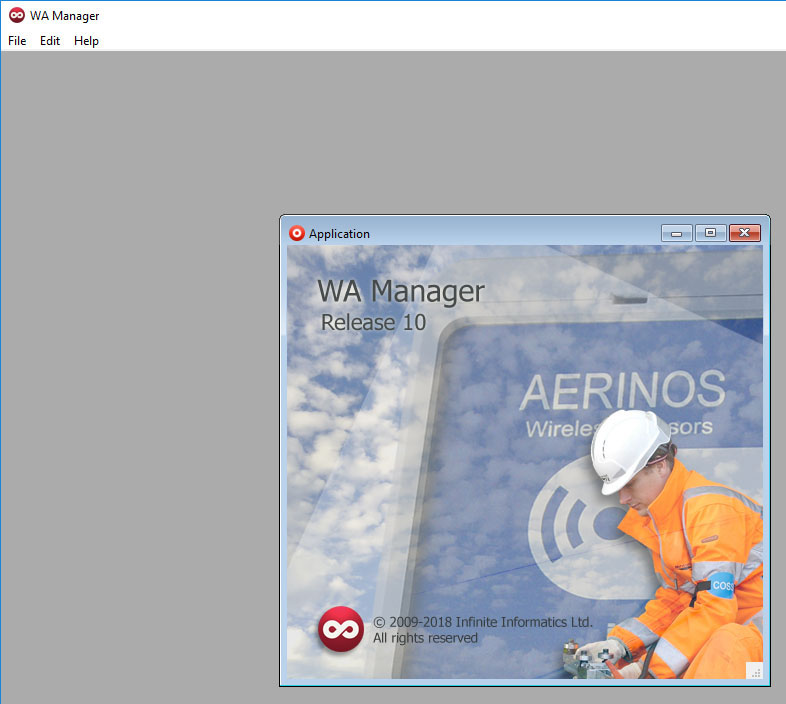The height and width of the screenshot is (704, 786).
Task: Open the File menu
Action: pos(17,41)
